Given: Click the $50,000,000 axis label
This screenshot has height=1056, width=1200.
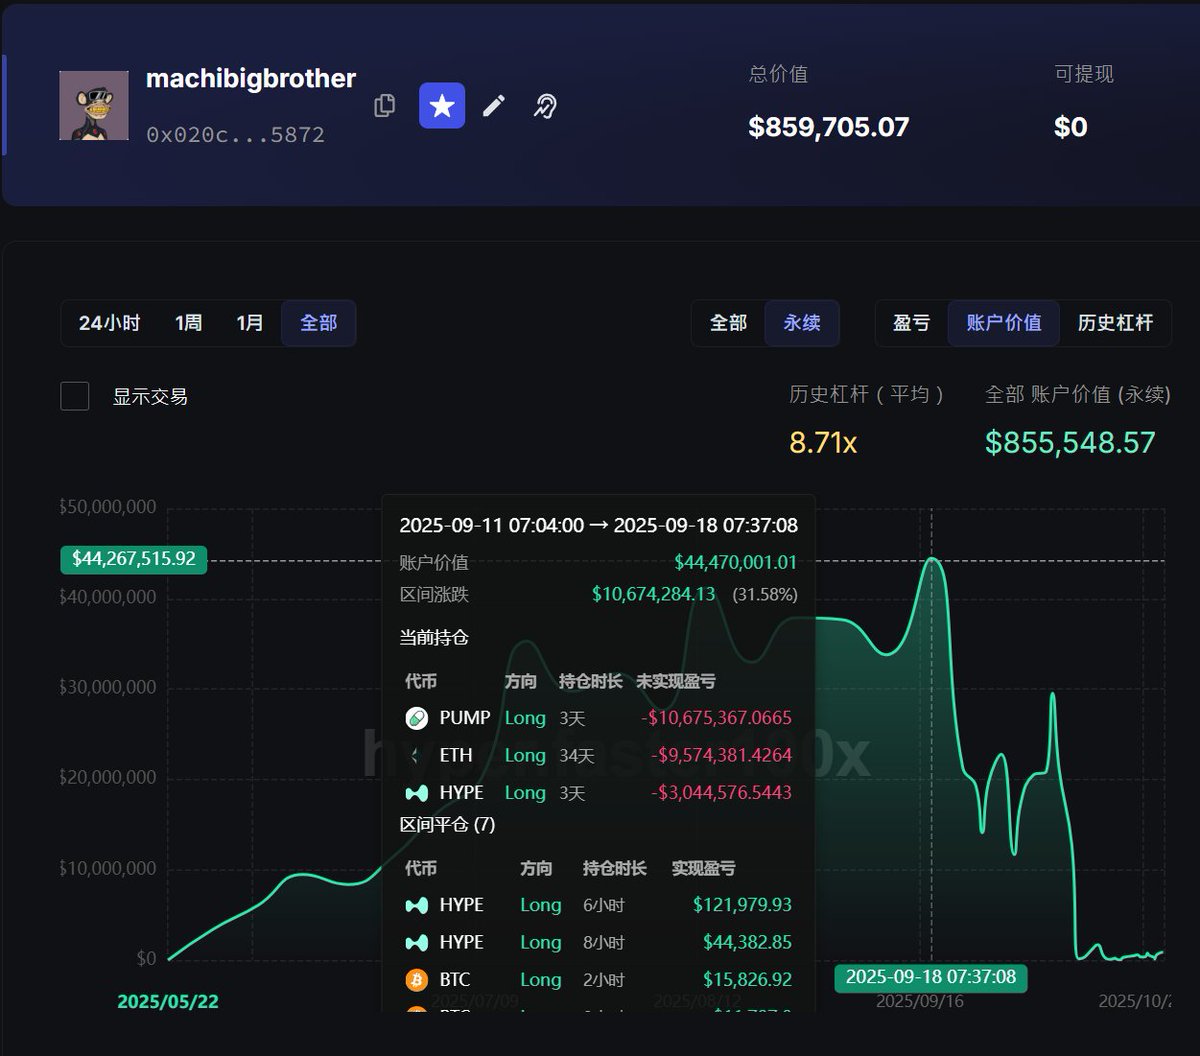Looking at the screenshot, I should click(108, 507).
